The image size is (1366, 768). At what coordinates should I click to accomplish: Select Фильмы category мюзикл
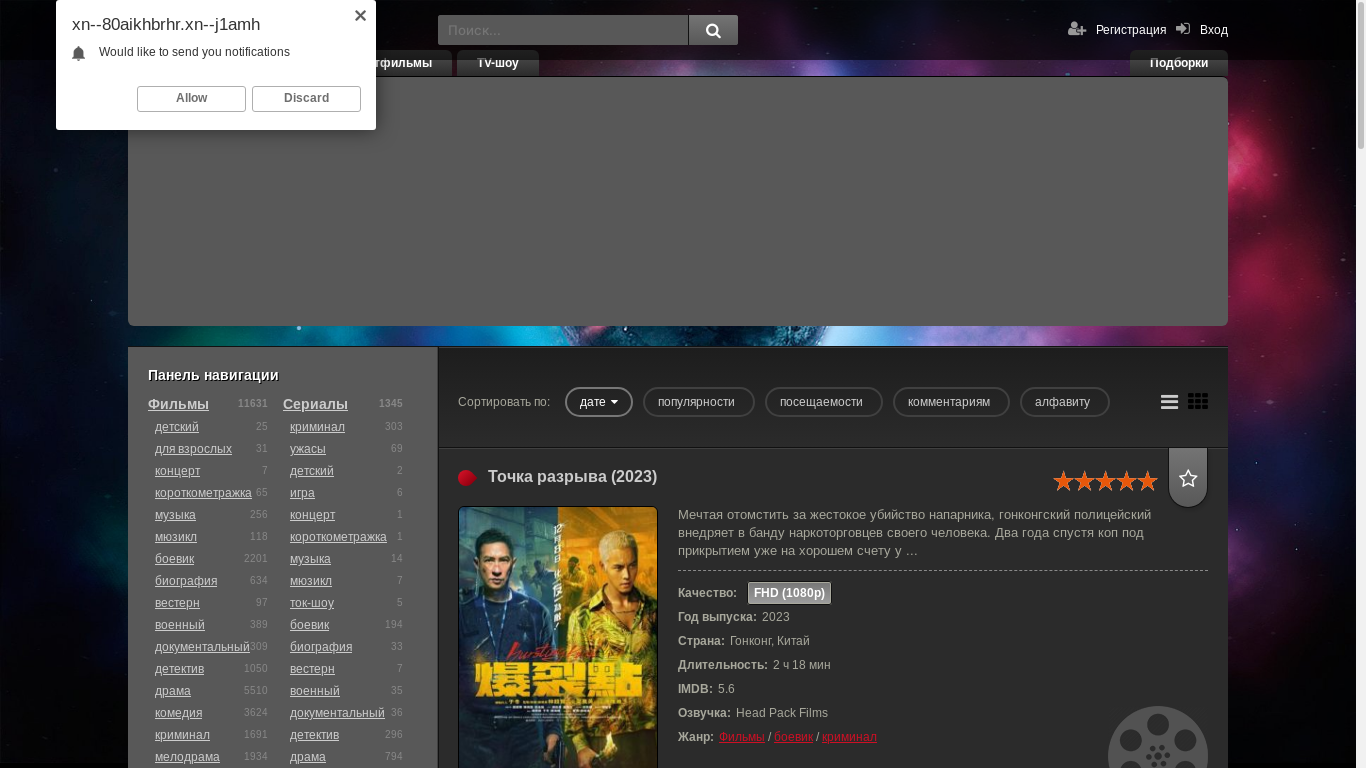point(176,537)
